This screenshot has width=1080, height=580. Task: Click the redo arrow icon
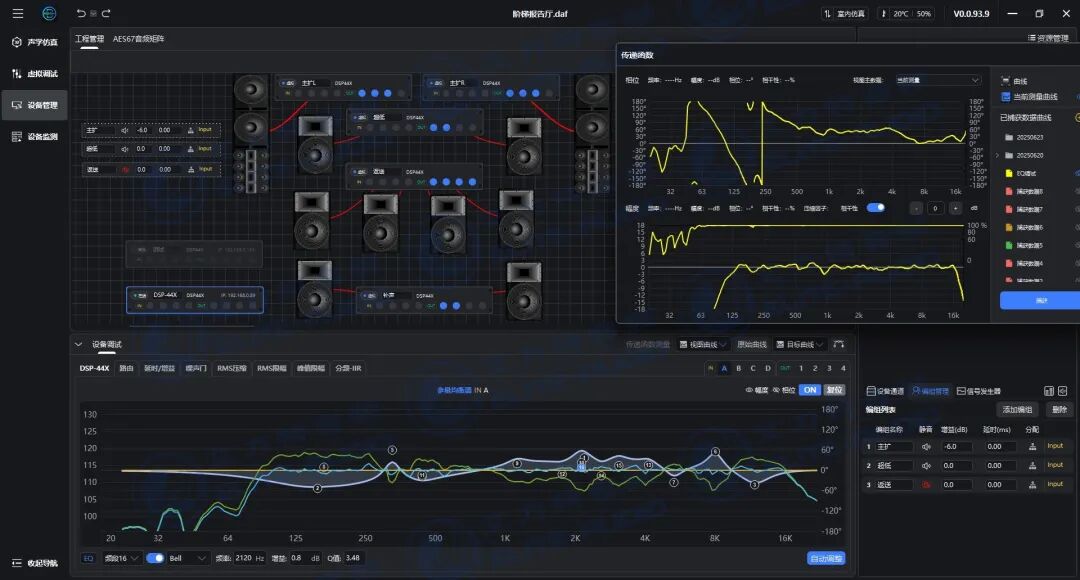tap(106, 13)
